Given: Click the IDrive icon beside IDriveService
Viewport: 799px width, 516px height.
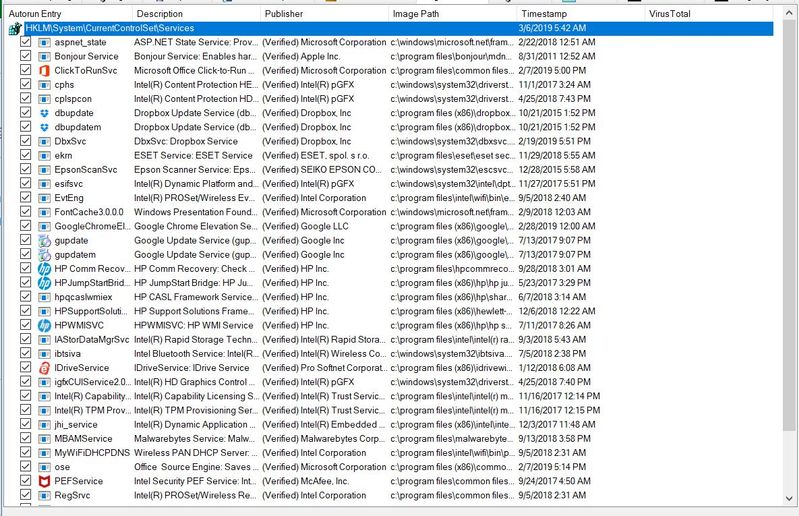Looking at the screenshot, I should pyautogui.click(x=44, y=368).
